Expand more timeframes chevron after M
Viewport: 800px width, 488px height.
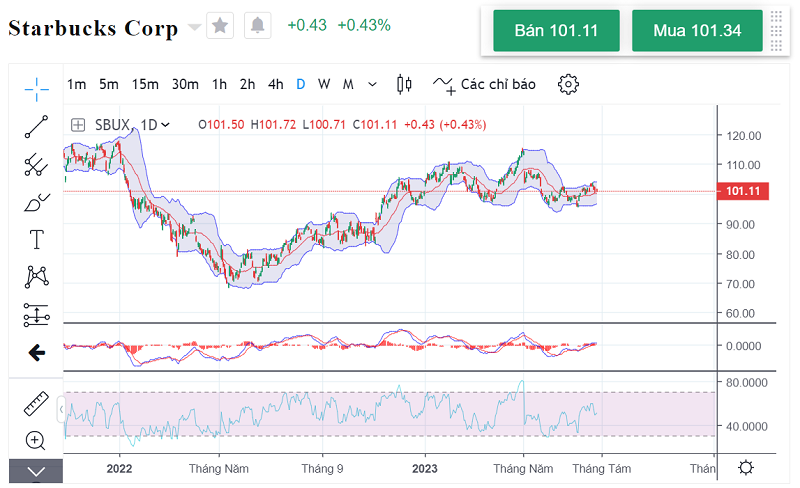pos(373,85)
